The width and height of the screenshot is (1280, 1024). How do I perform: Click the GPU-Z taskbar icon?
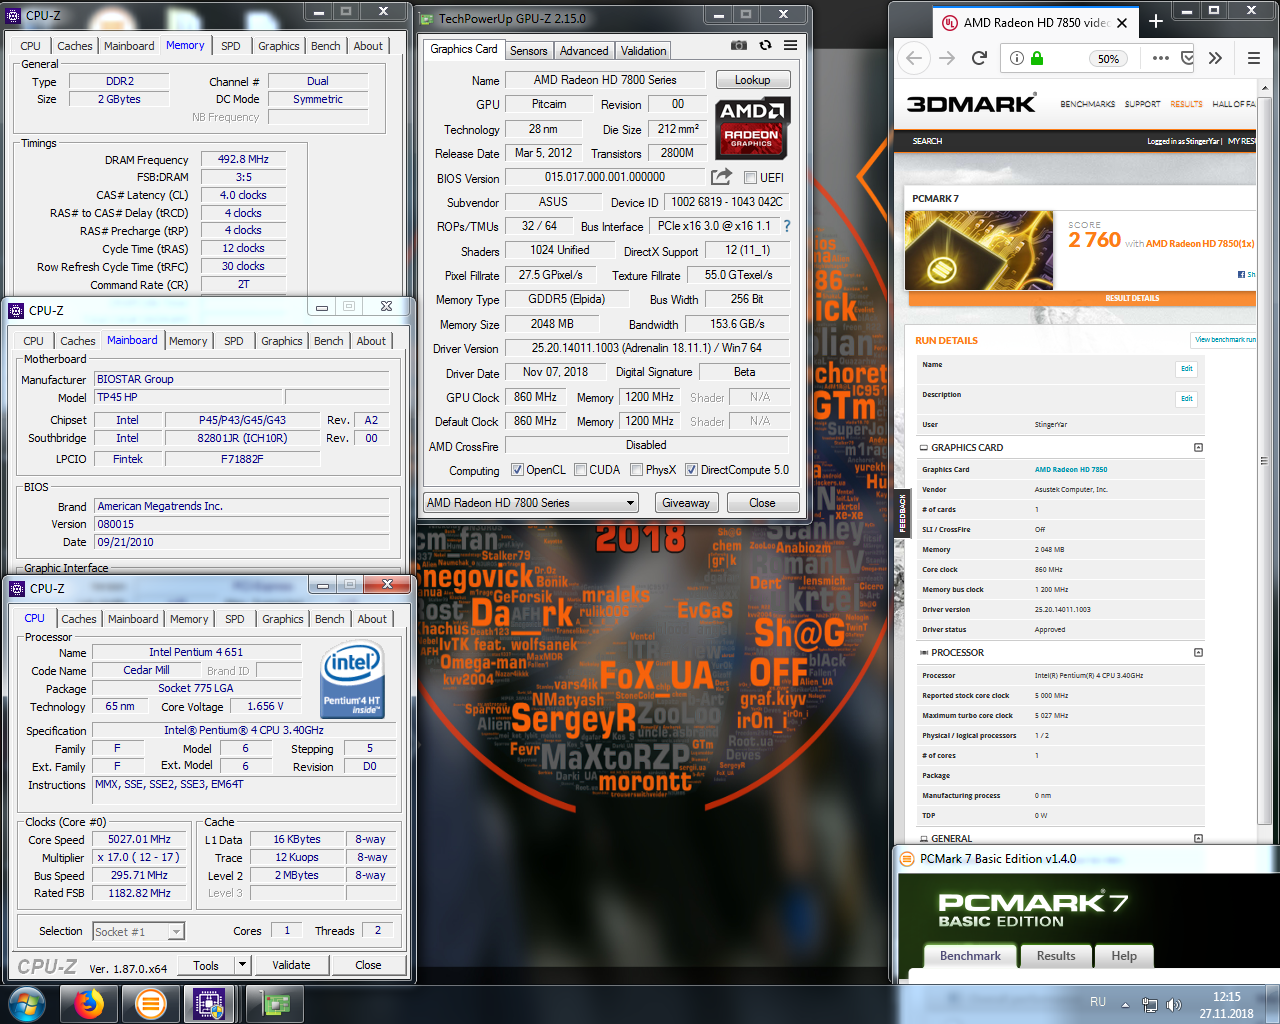tap(275, 1004)
